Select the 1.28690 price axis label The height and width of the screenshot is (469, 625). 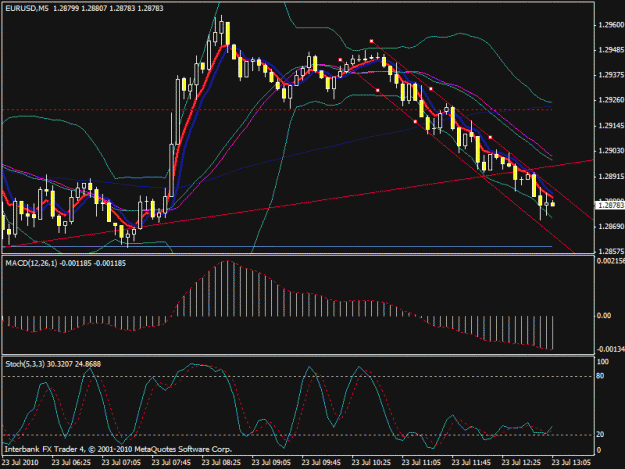click(x=611, y=226)
